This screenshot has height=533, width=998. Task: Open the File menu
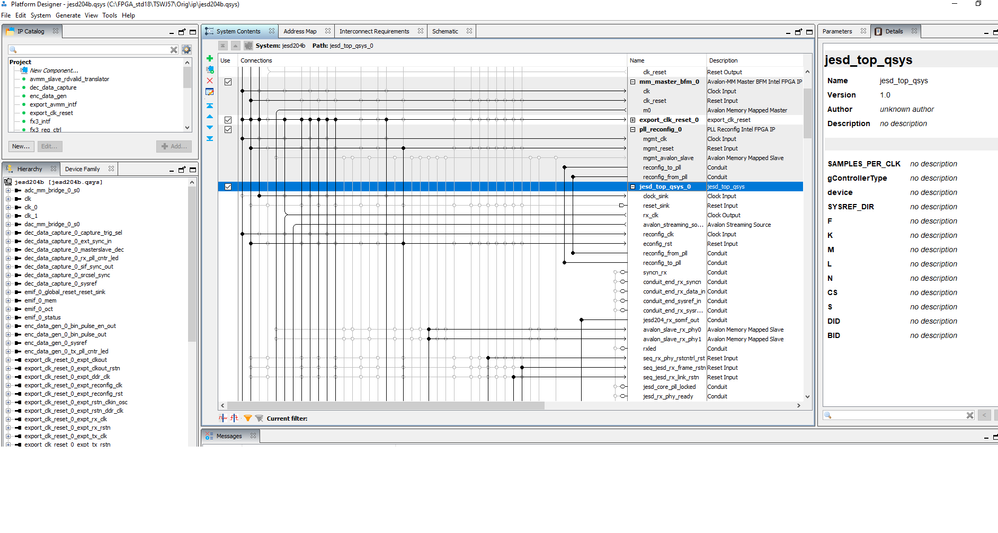pos(6,15)
